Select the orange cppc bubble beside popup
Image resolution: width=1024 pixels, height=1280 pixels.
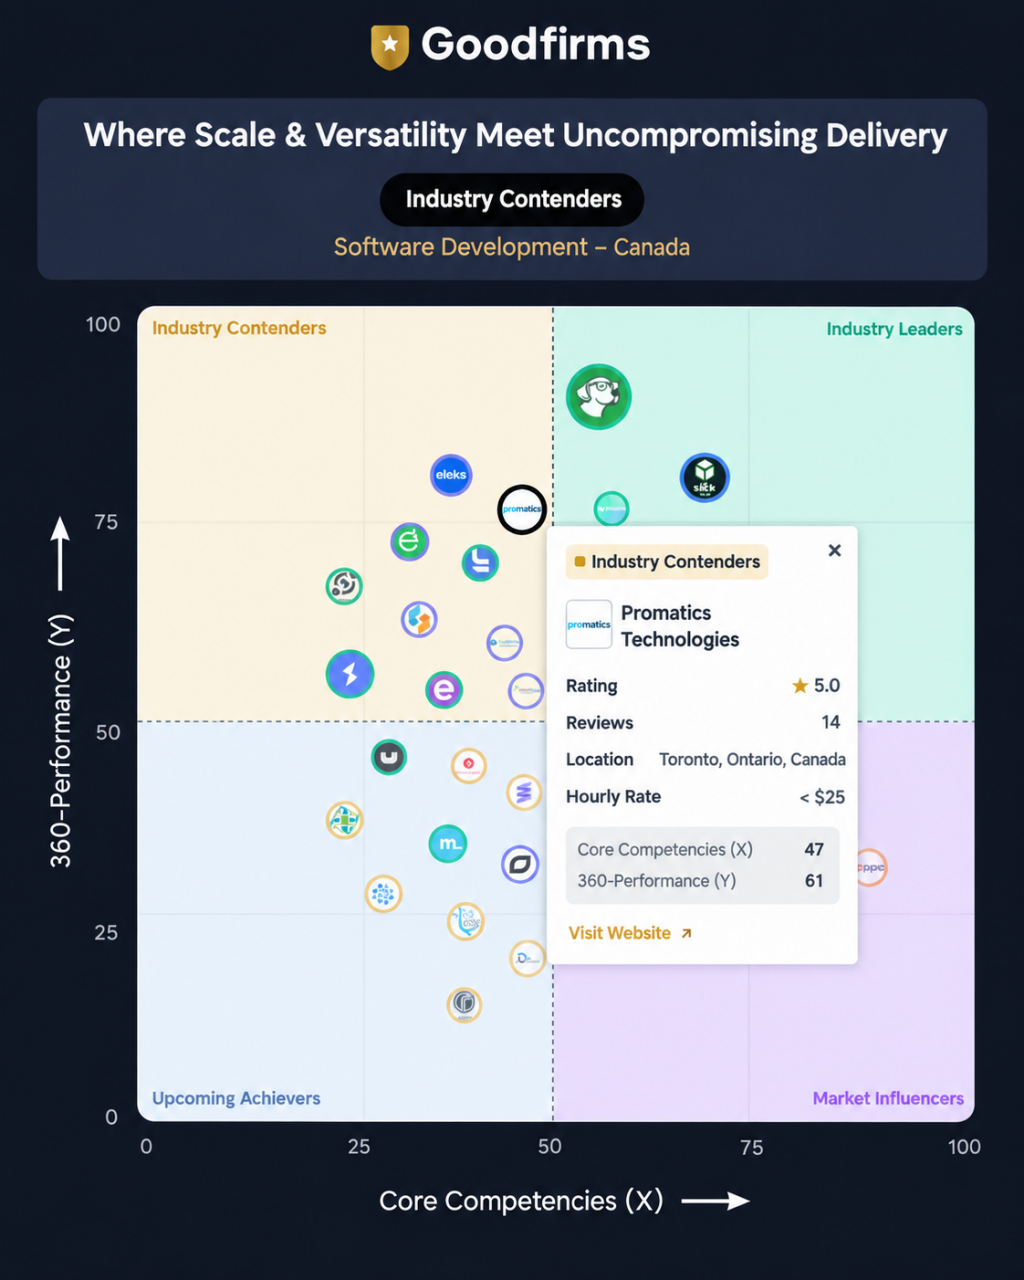click(x=872, y=868)
